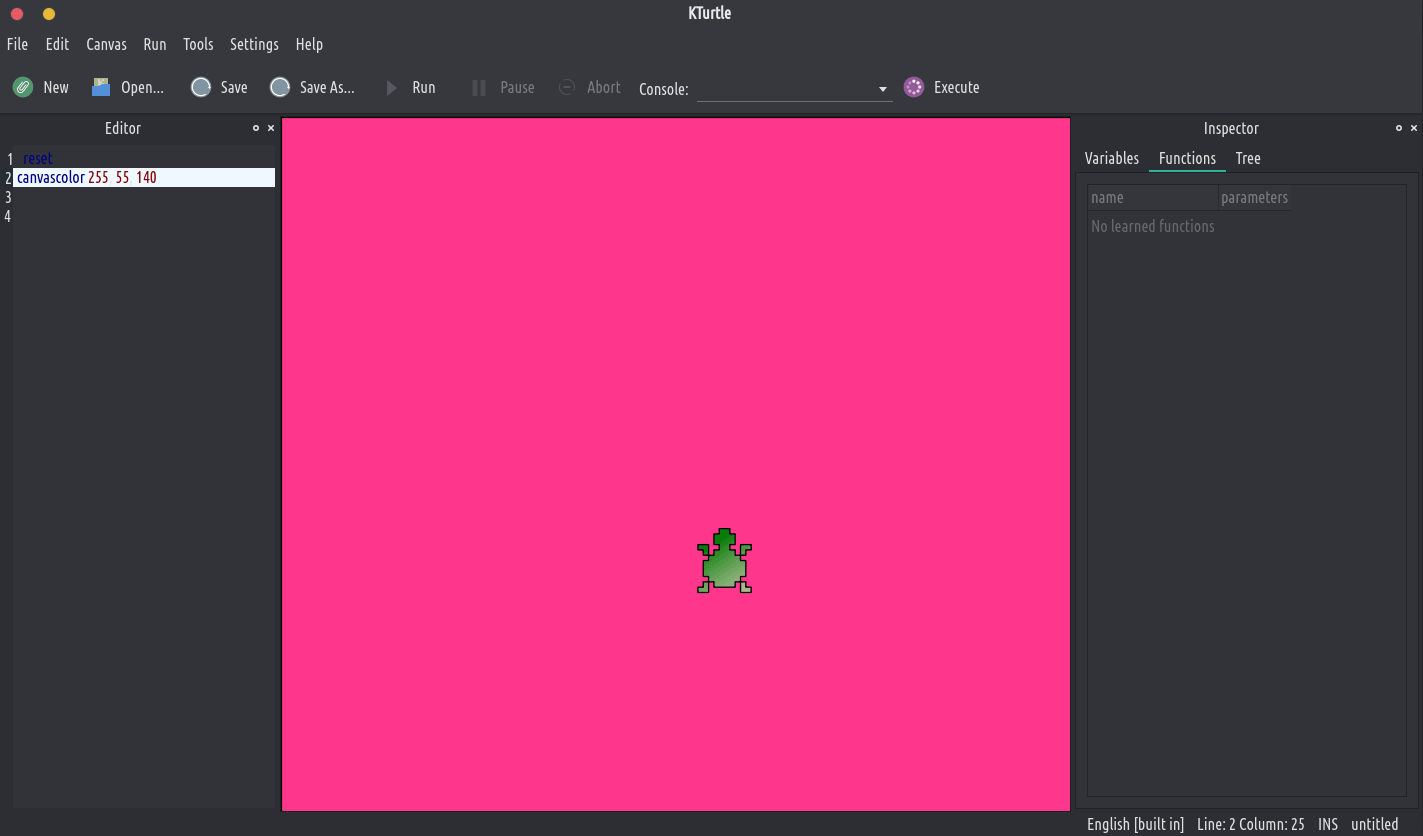Click the English [built in] language indicator
This screenshot has height=836, width=1423.
click(x=1135, y=824)
